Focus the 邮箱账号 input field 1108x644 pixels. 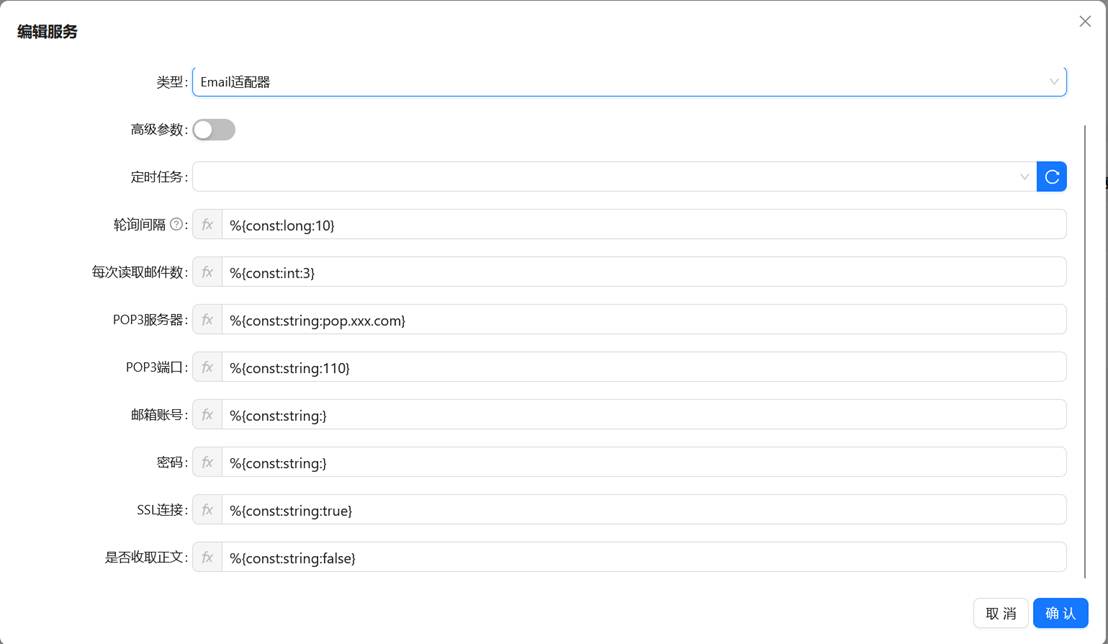tap(643, 415)
